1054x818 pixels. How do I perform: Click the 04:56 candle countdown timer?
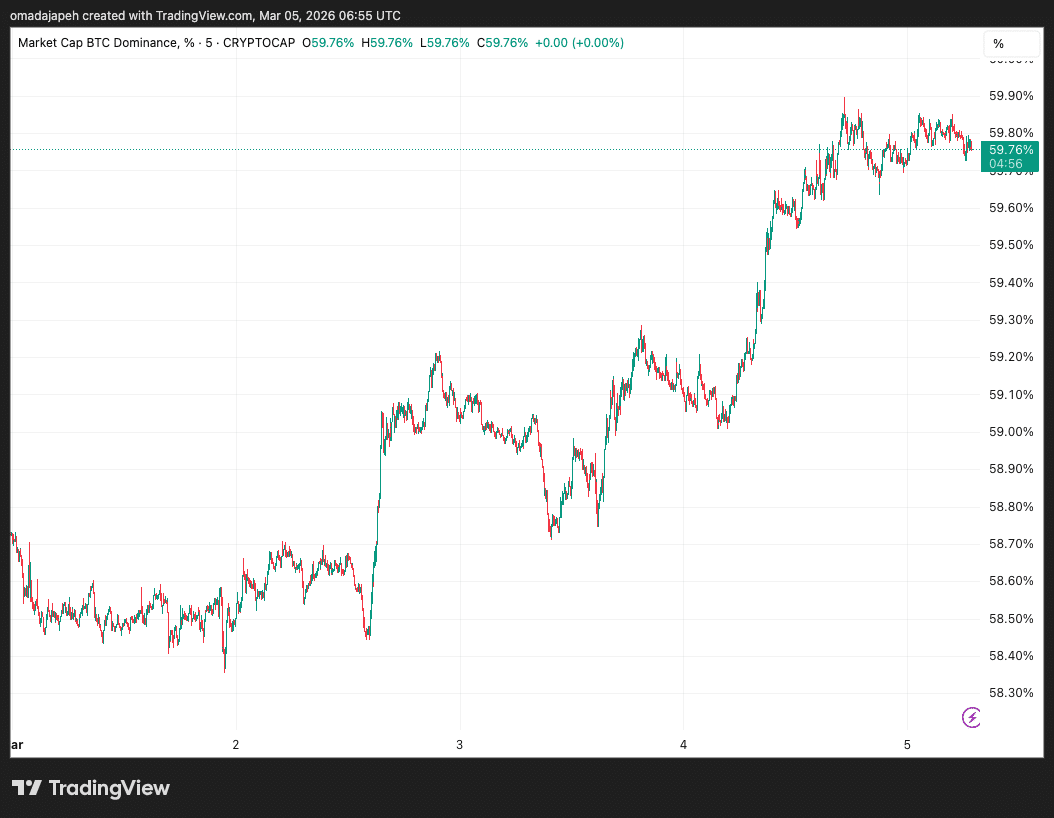click(1006, 164)
